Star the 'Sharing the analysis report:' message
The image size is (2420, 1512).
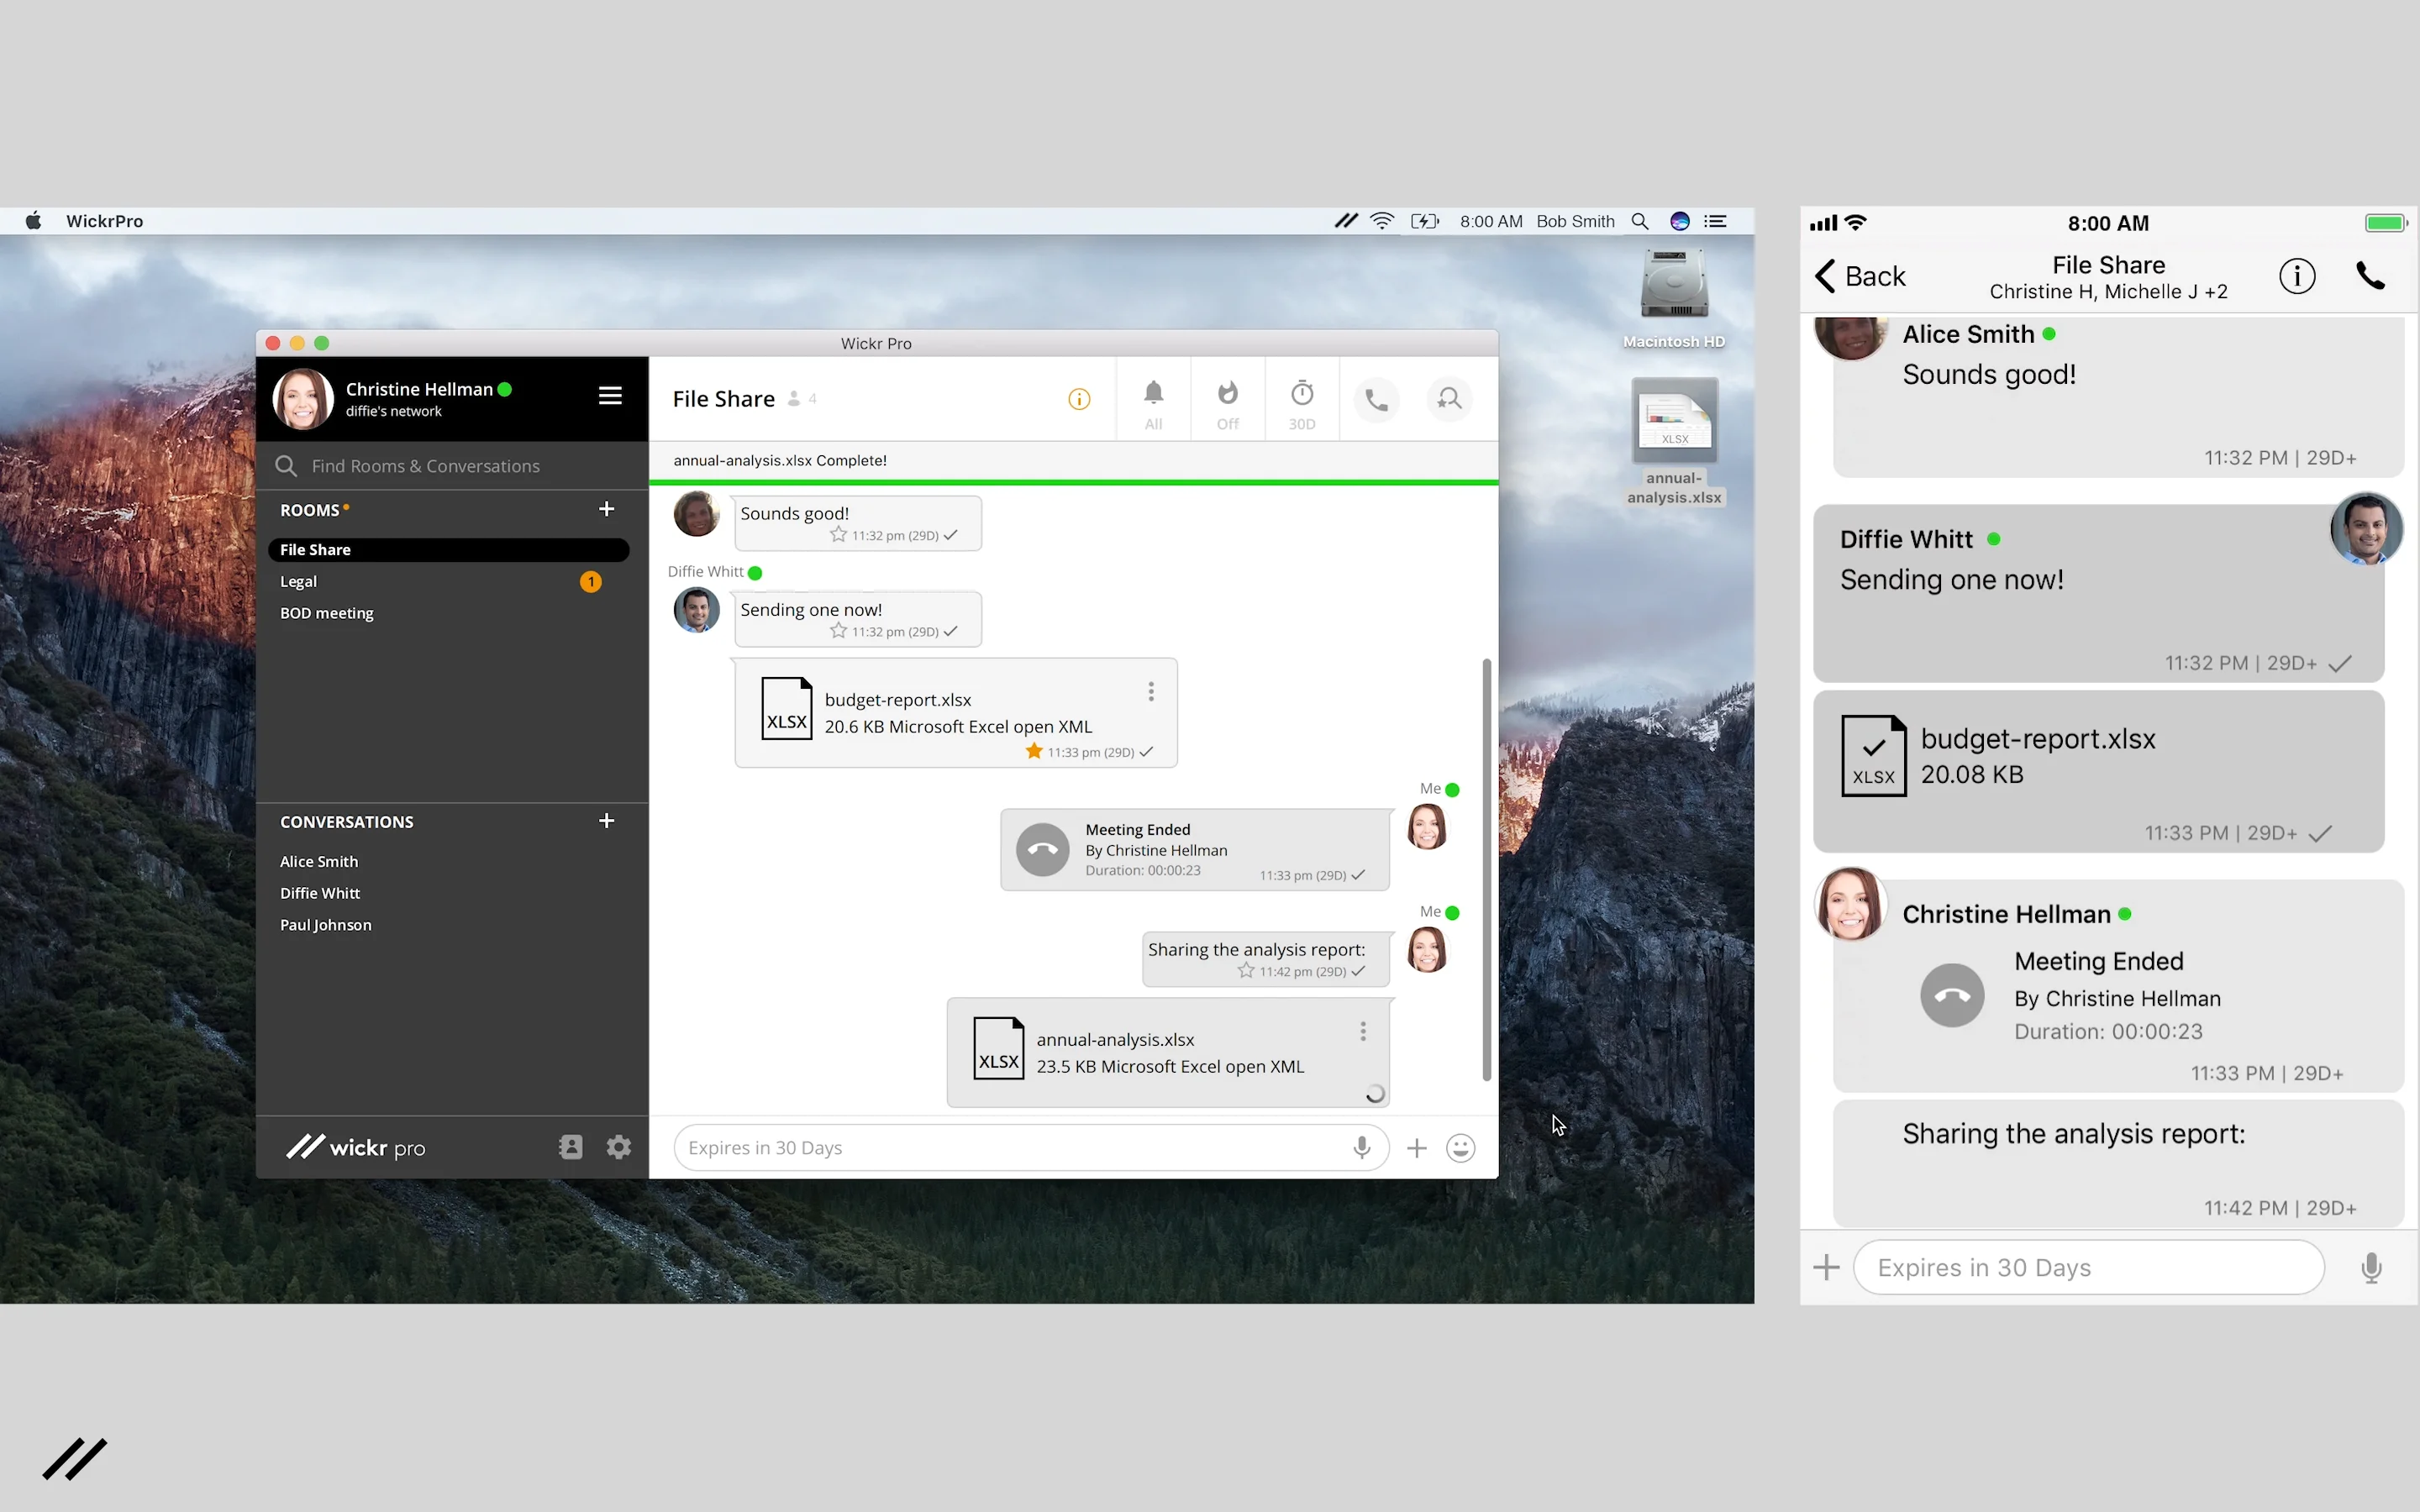point(1246,970)
